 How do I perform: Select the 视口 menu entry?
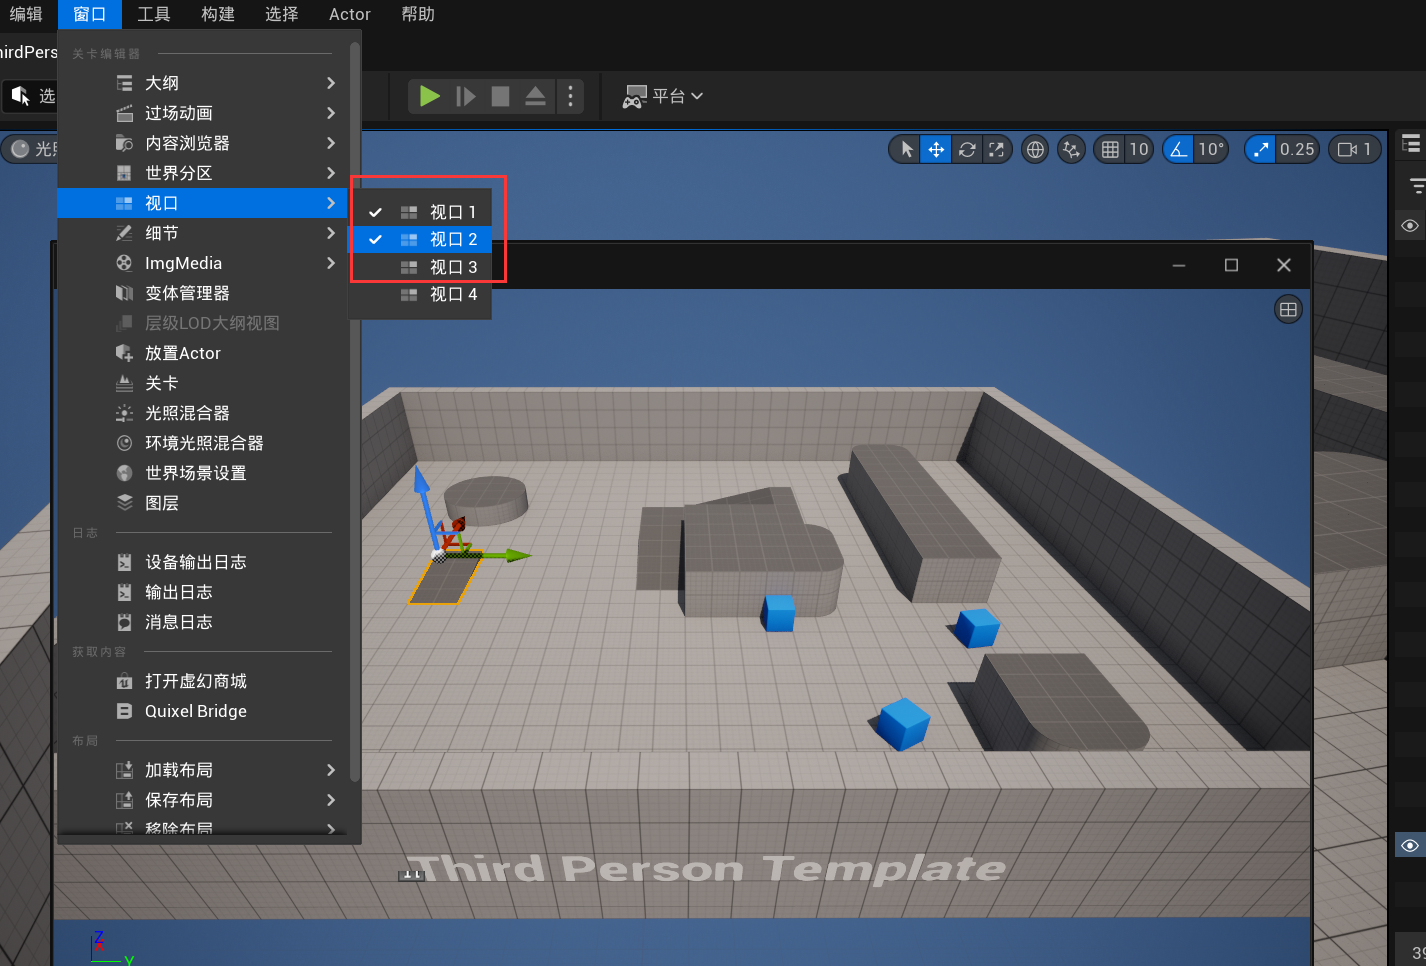coord(203,203)
